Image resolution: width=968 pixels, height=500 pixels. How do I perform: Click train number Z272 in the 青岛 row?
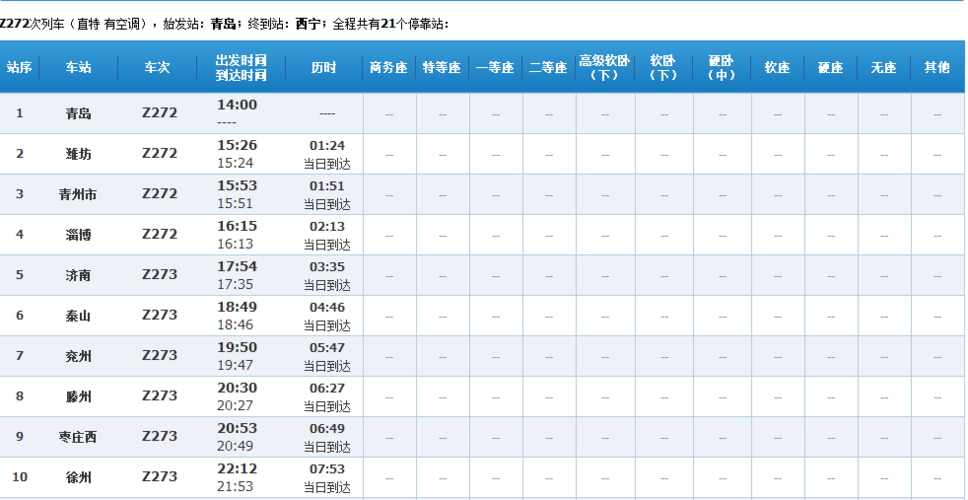click(x=159, y=113)
